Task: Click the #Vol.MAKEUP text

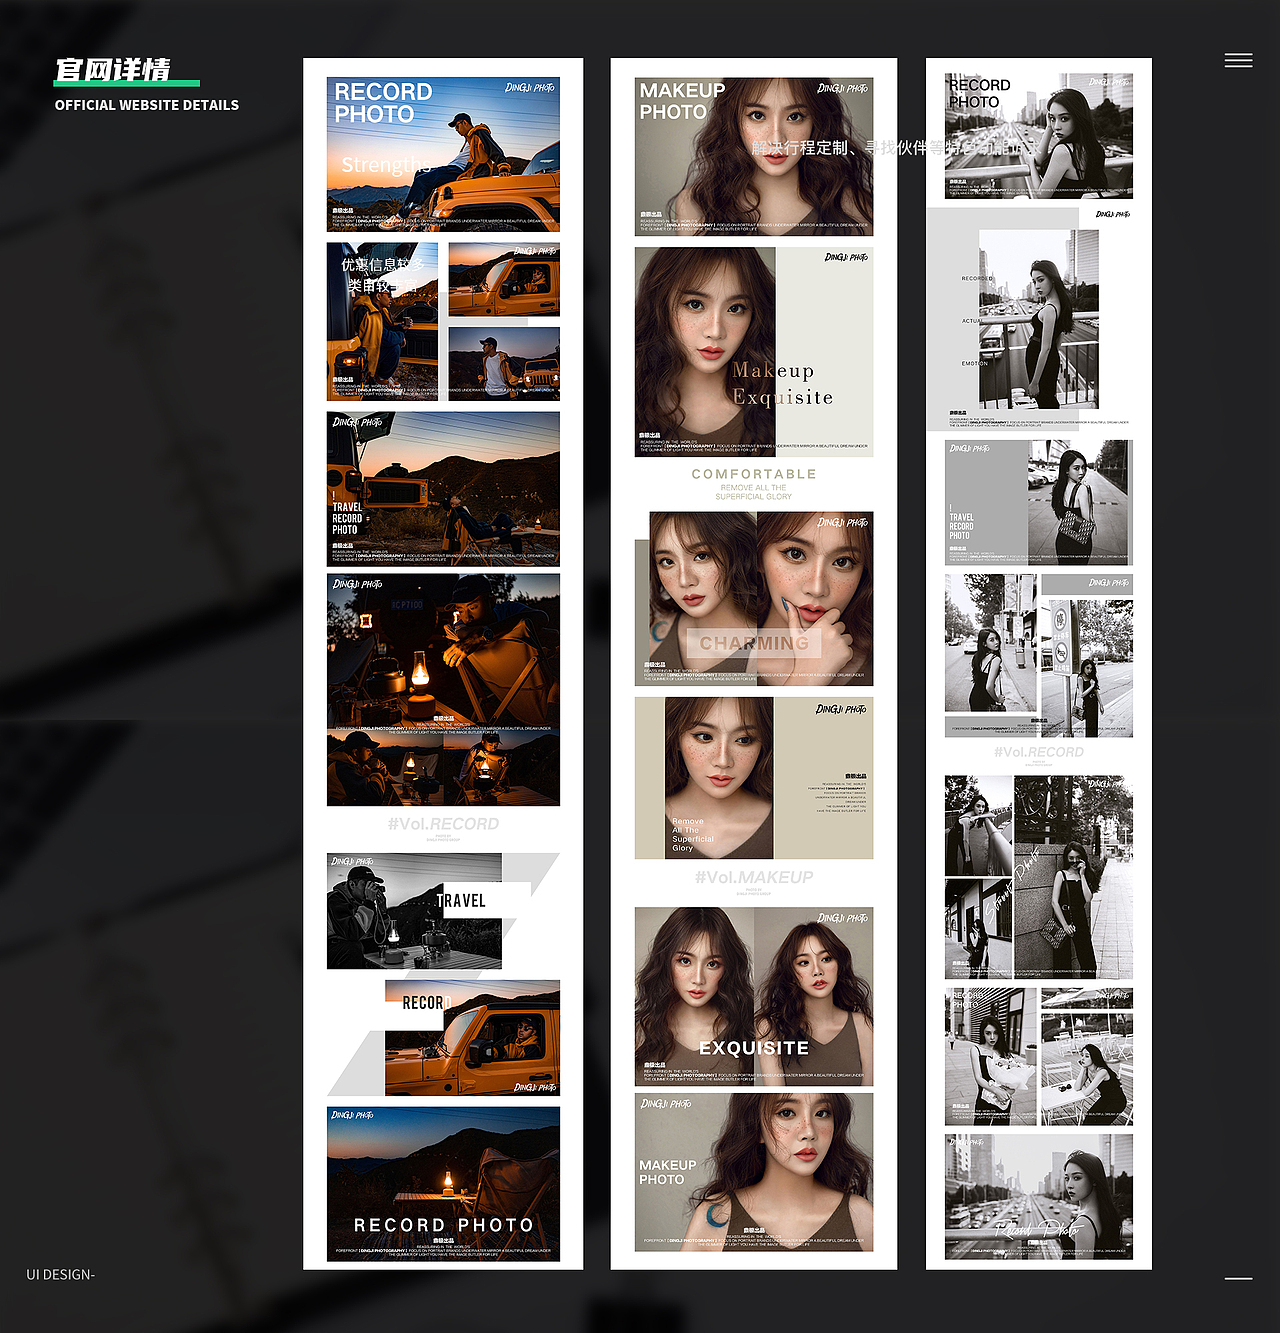Action: pyautogui.click(x=754, y=877)
